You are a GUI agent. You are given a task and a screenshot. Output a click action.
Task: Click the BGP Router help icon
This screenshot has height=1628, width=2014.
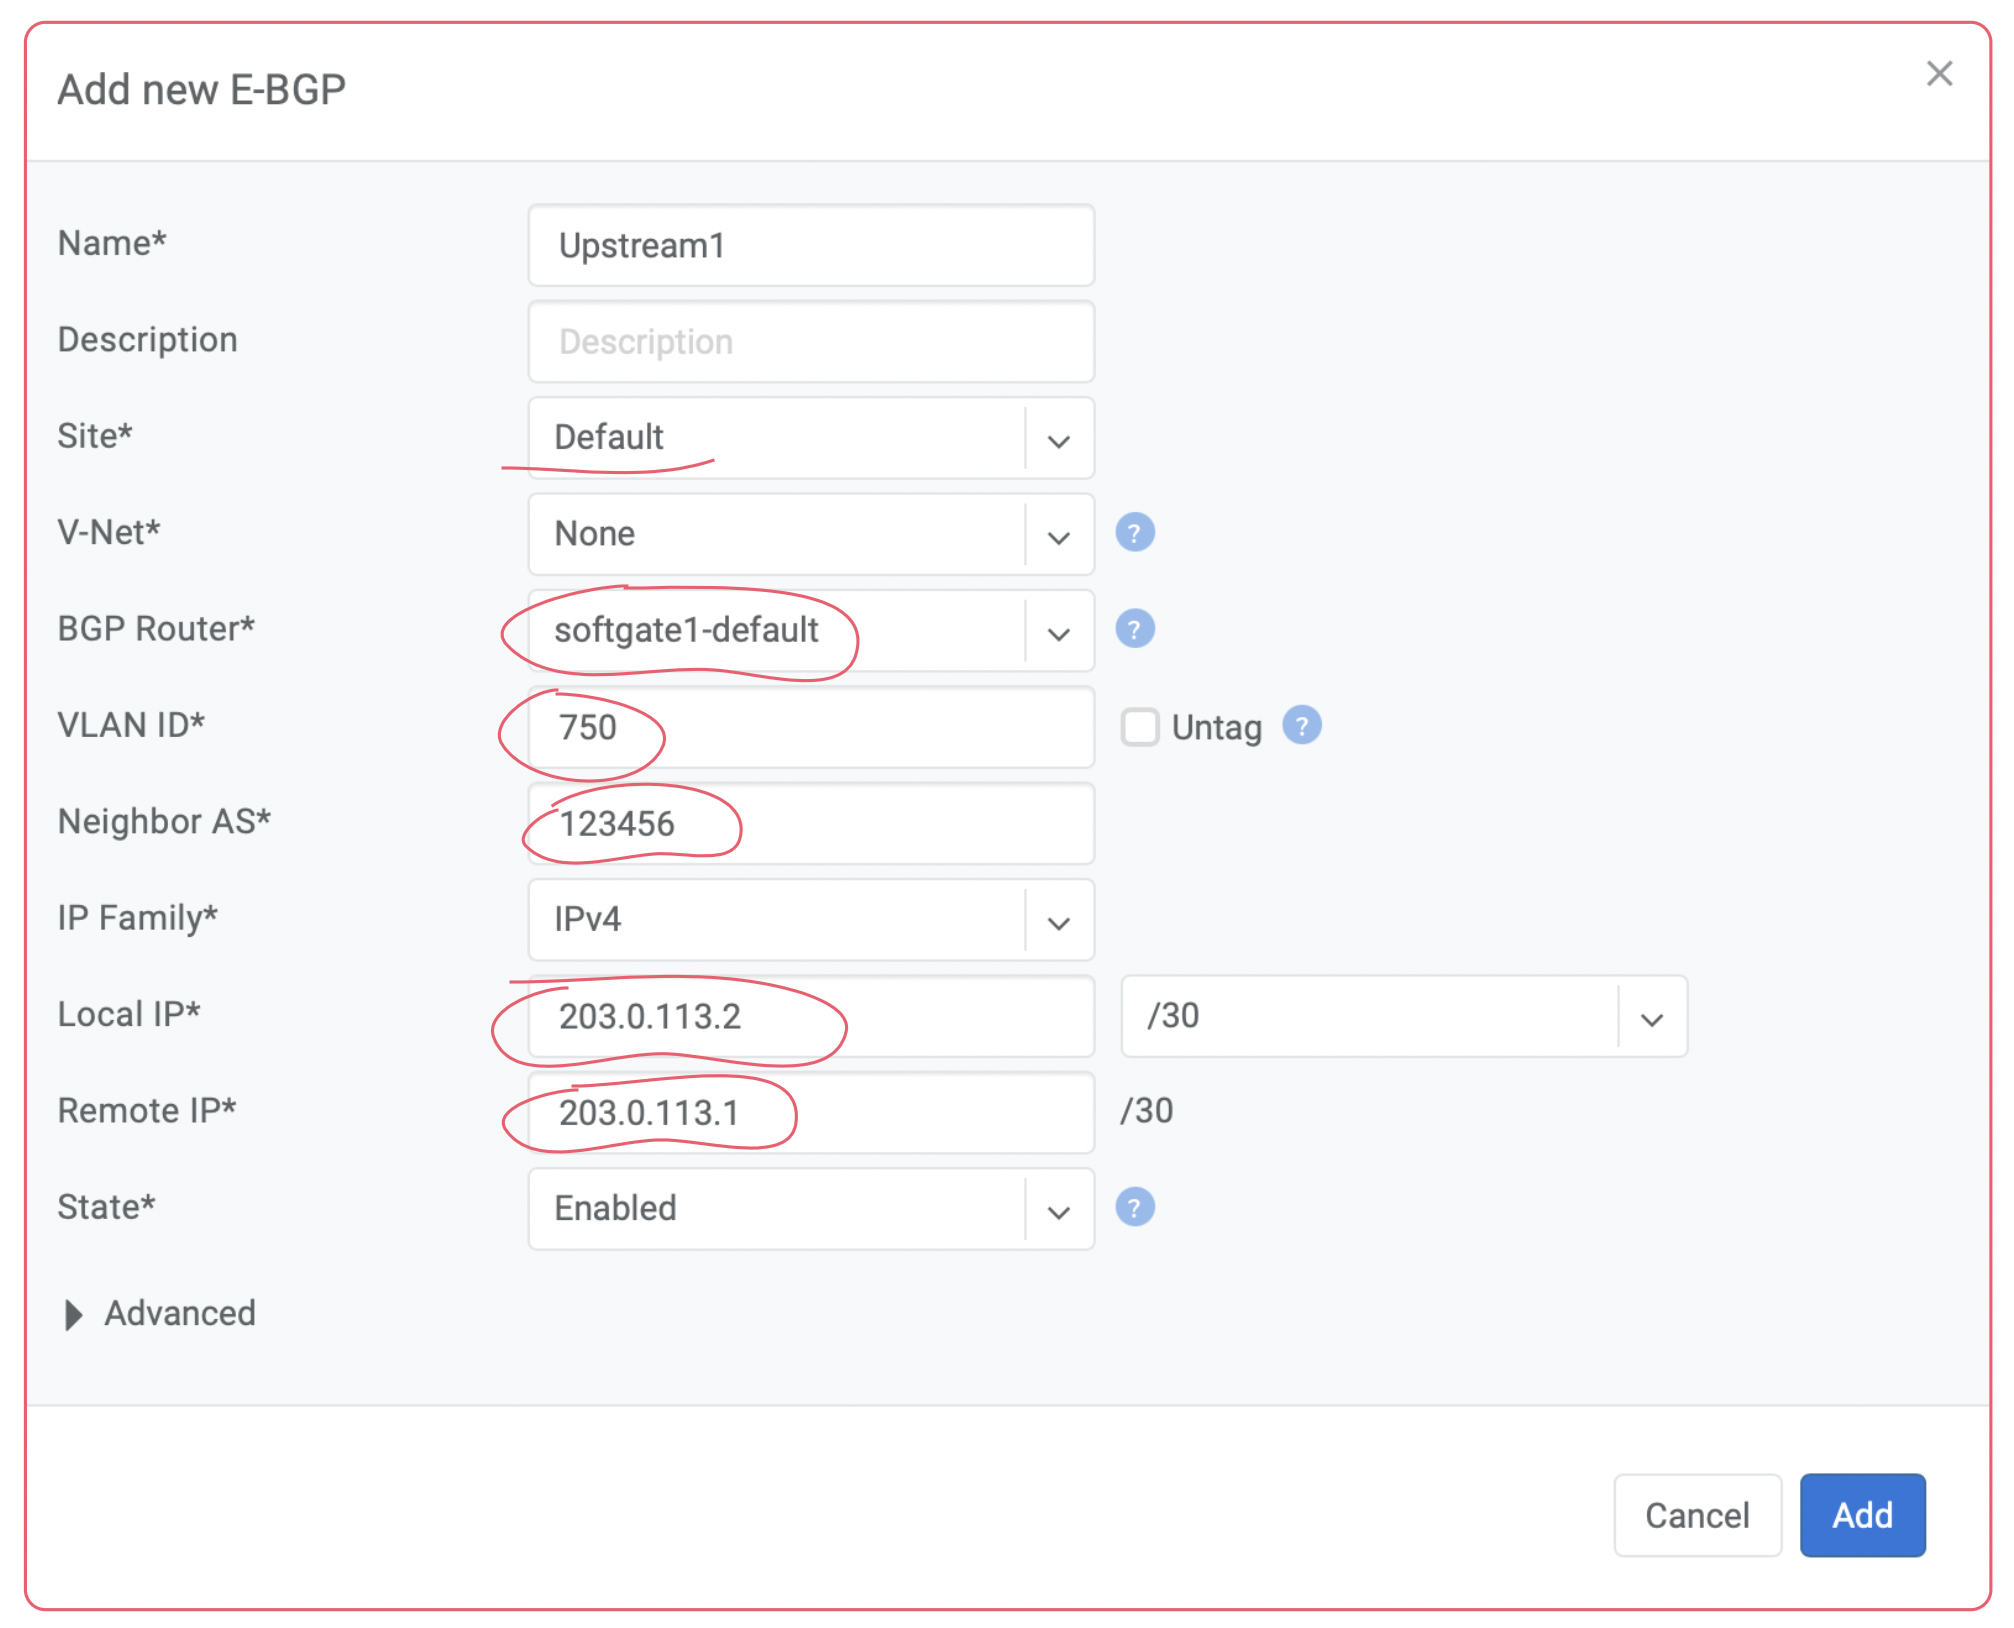(1135, 629)
